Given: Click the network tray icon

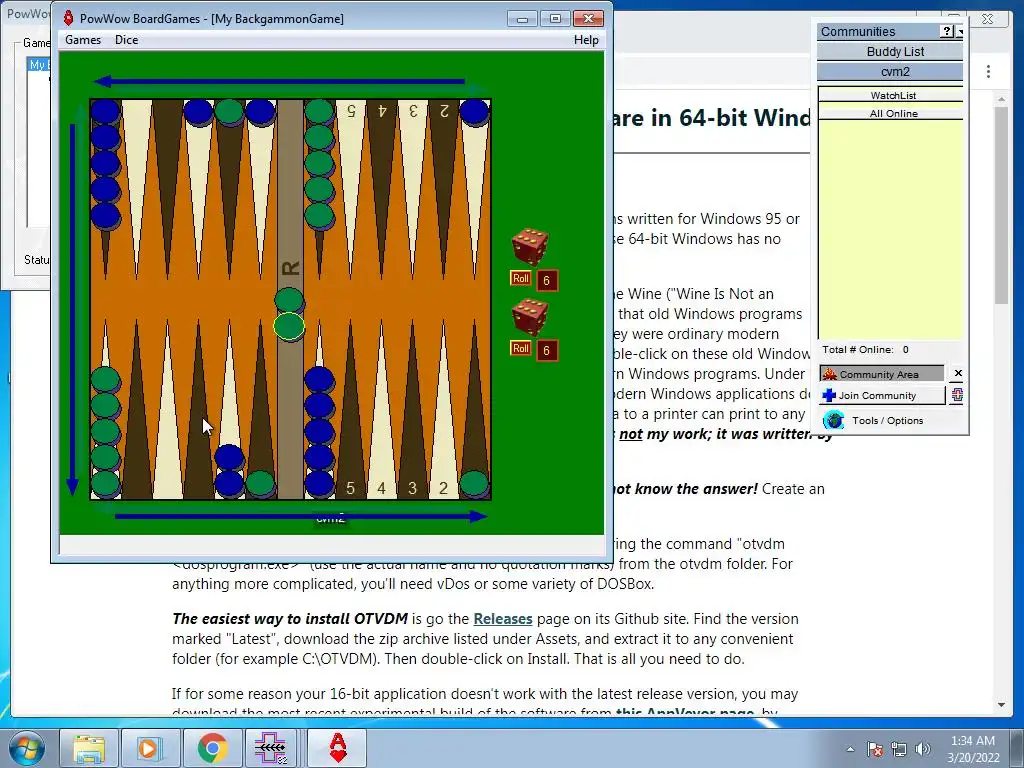Looking at the screenshot, I should click(x=899, y=749).
